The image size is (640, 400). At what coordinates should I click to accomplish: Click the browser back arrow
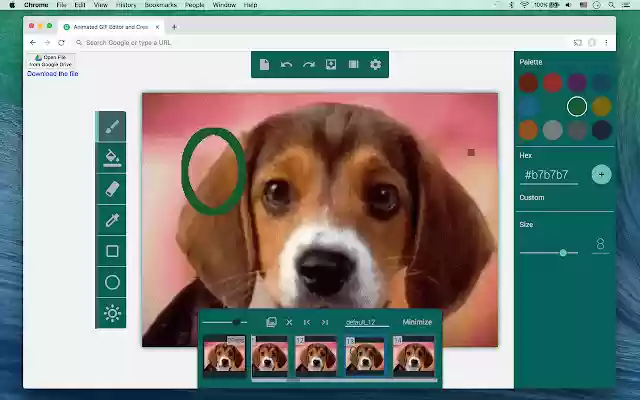(33, 42)
